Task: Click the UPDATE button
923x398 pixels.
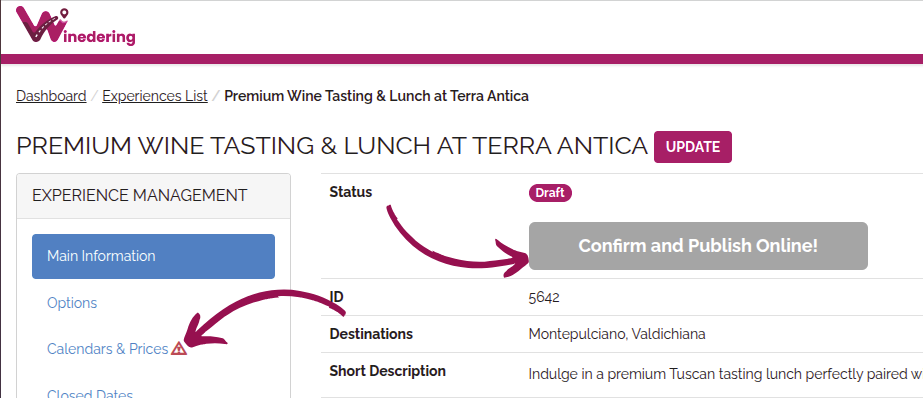Action: 693,147
